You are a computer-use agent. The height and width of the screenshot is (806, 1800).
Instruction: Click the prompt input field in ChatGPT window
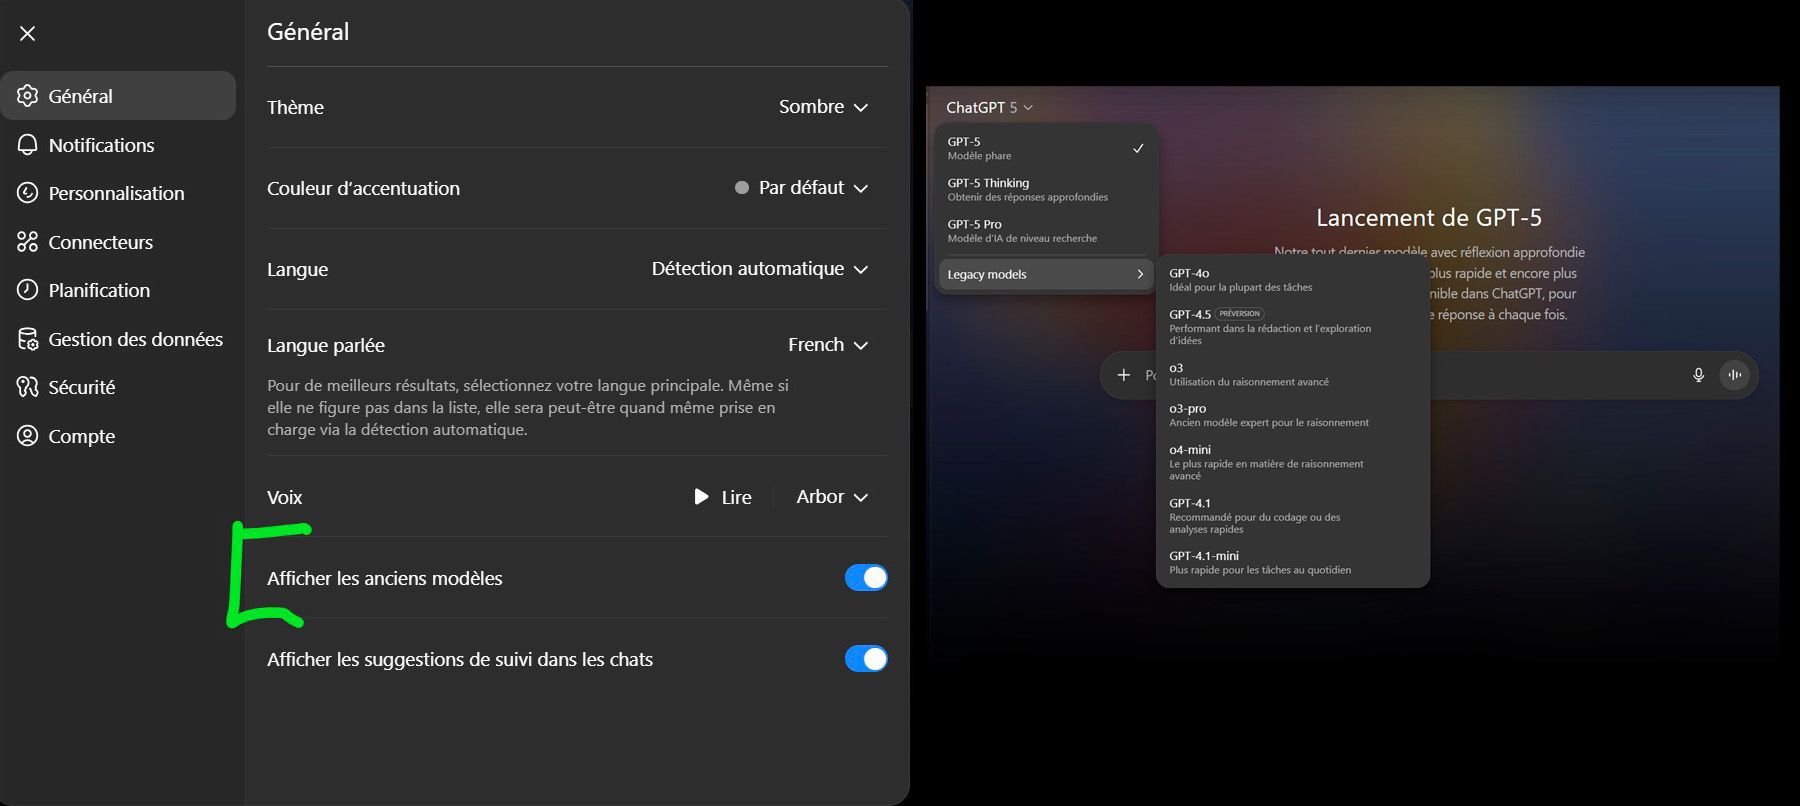pyautogui.click(x=1429, y=375)
